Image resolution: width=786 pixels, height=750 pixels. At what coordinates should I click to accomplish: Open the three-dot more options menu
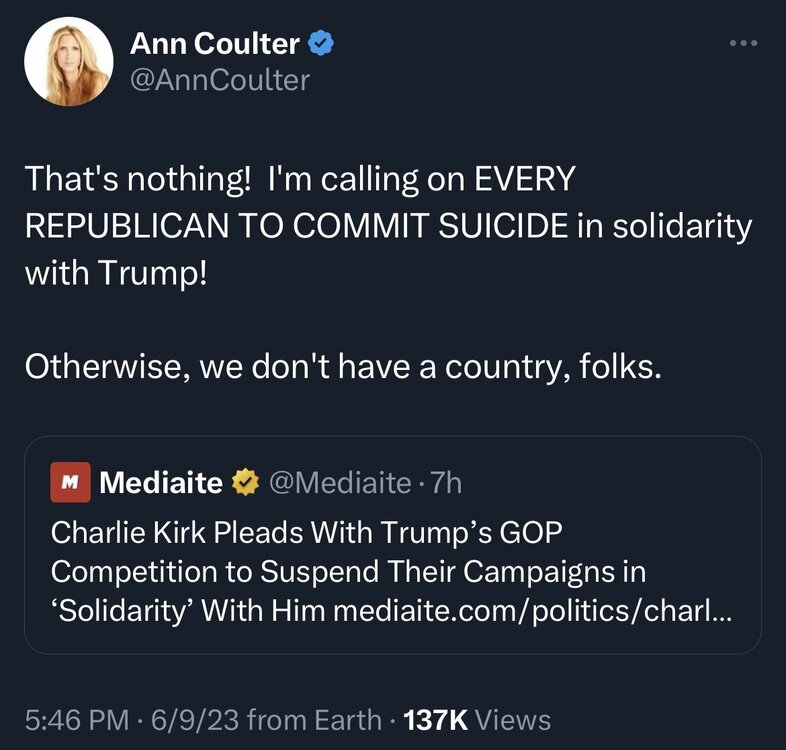(x=744, y=44)
